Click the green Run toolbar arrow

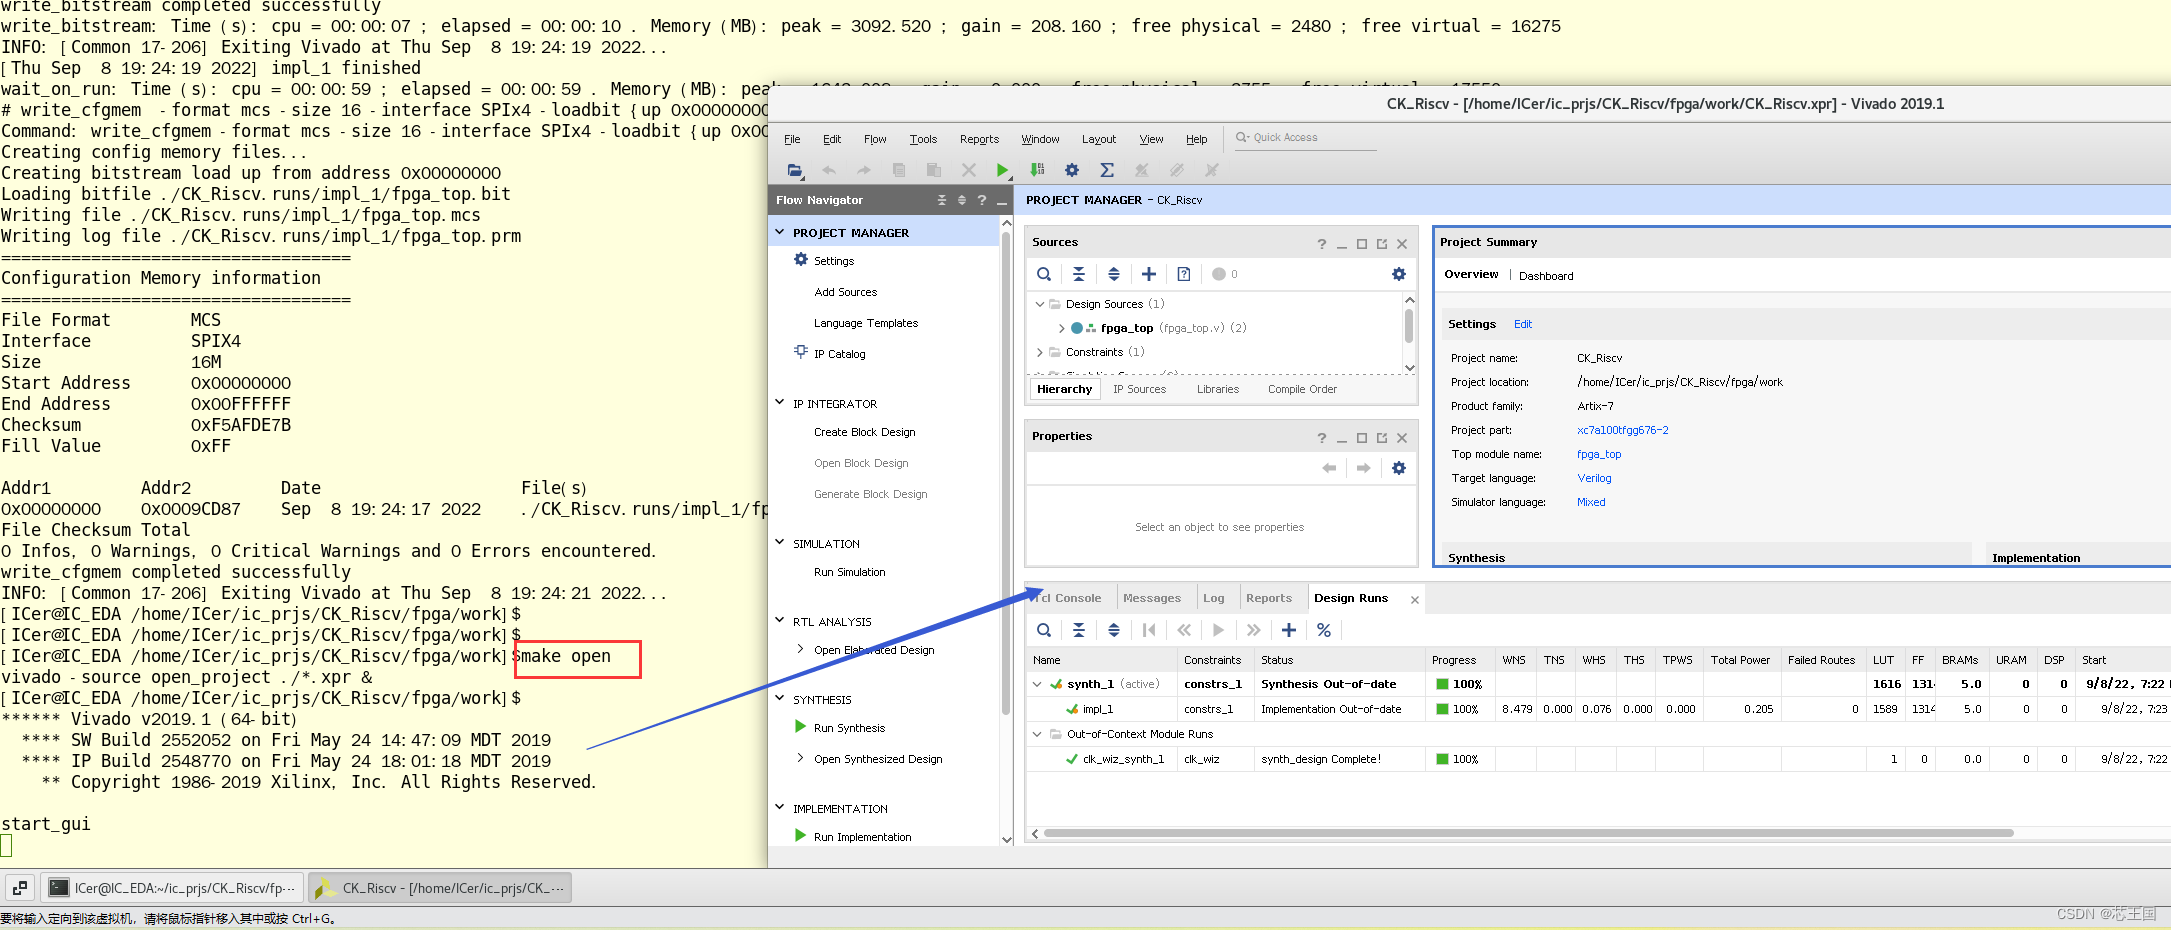coord(1002,170)
